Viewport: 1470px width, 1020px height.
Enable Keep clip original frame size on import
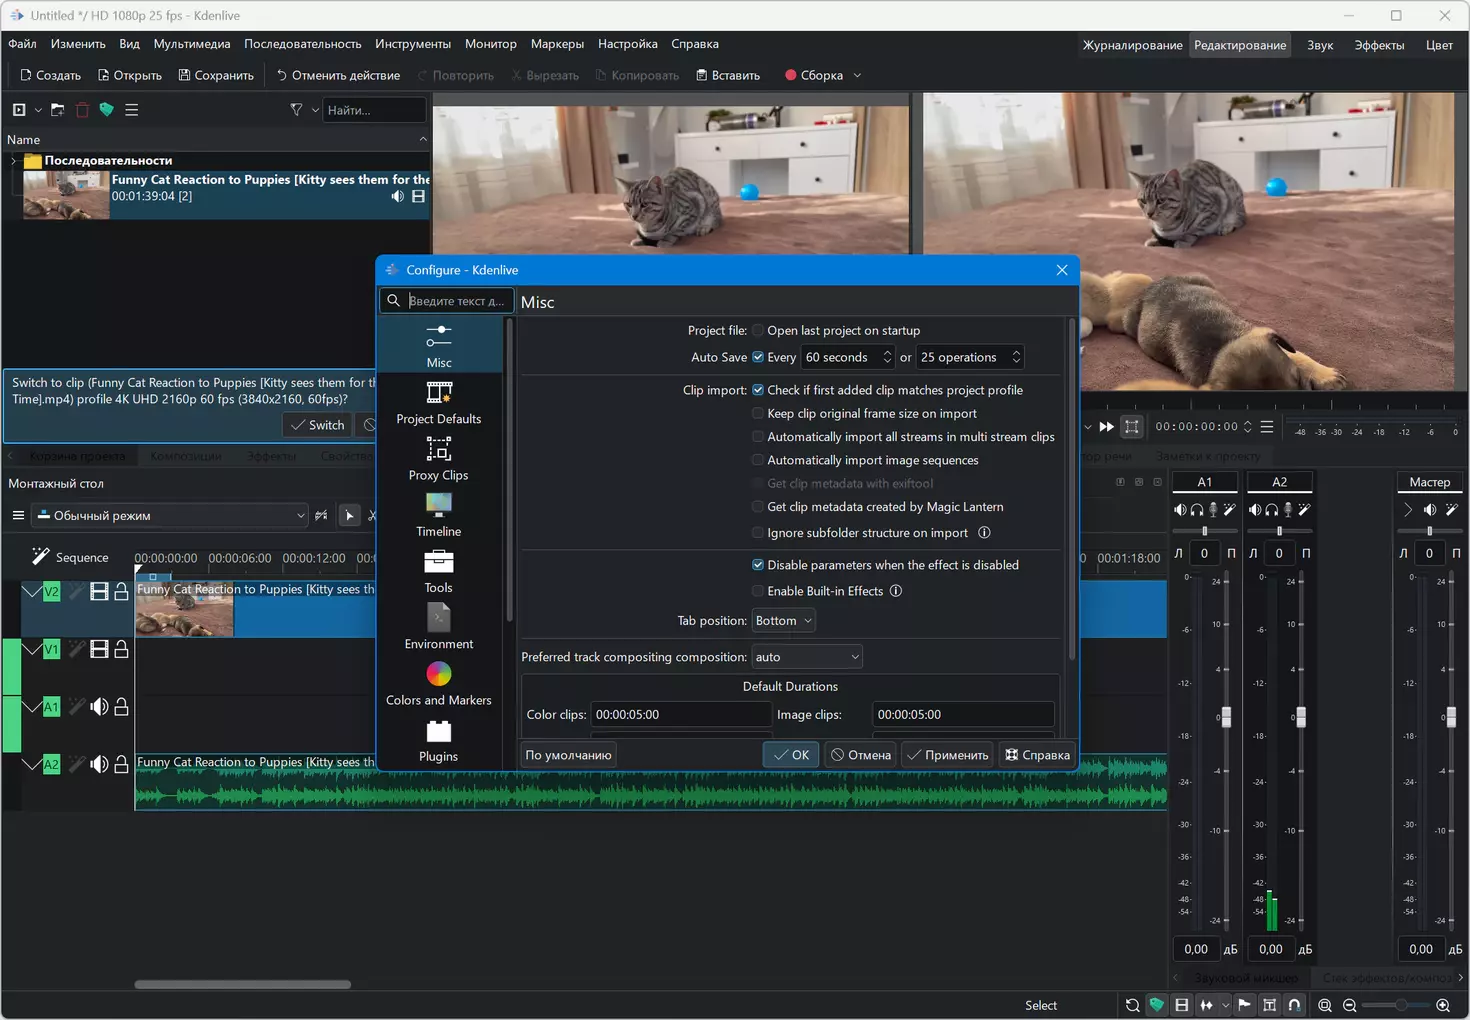tap(758, 413)
